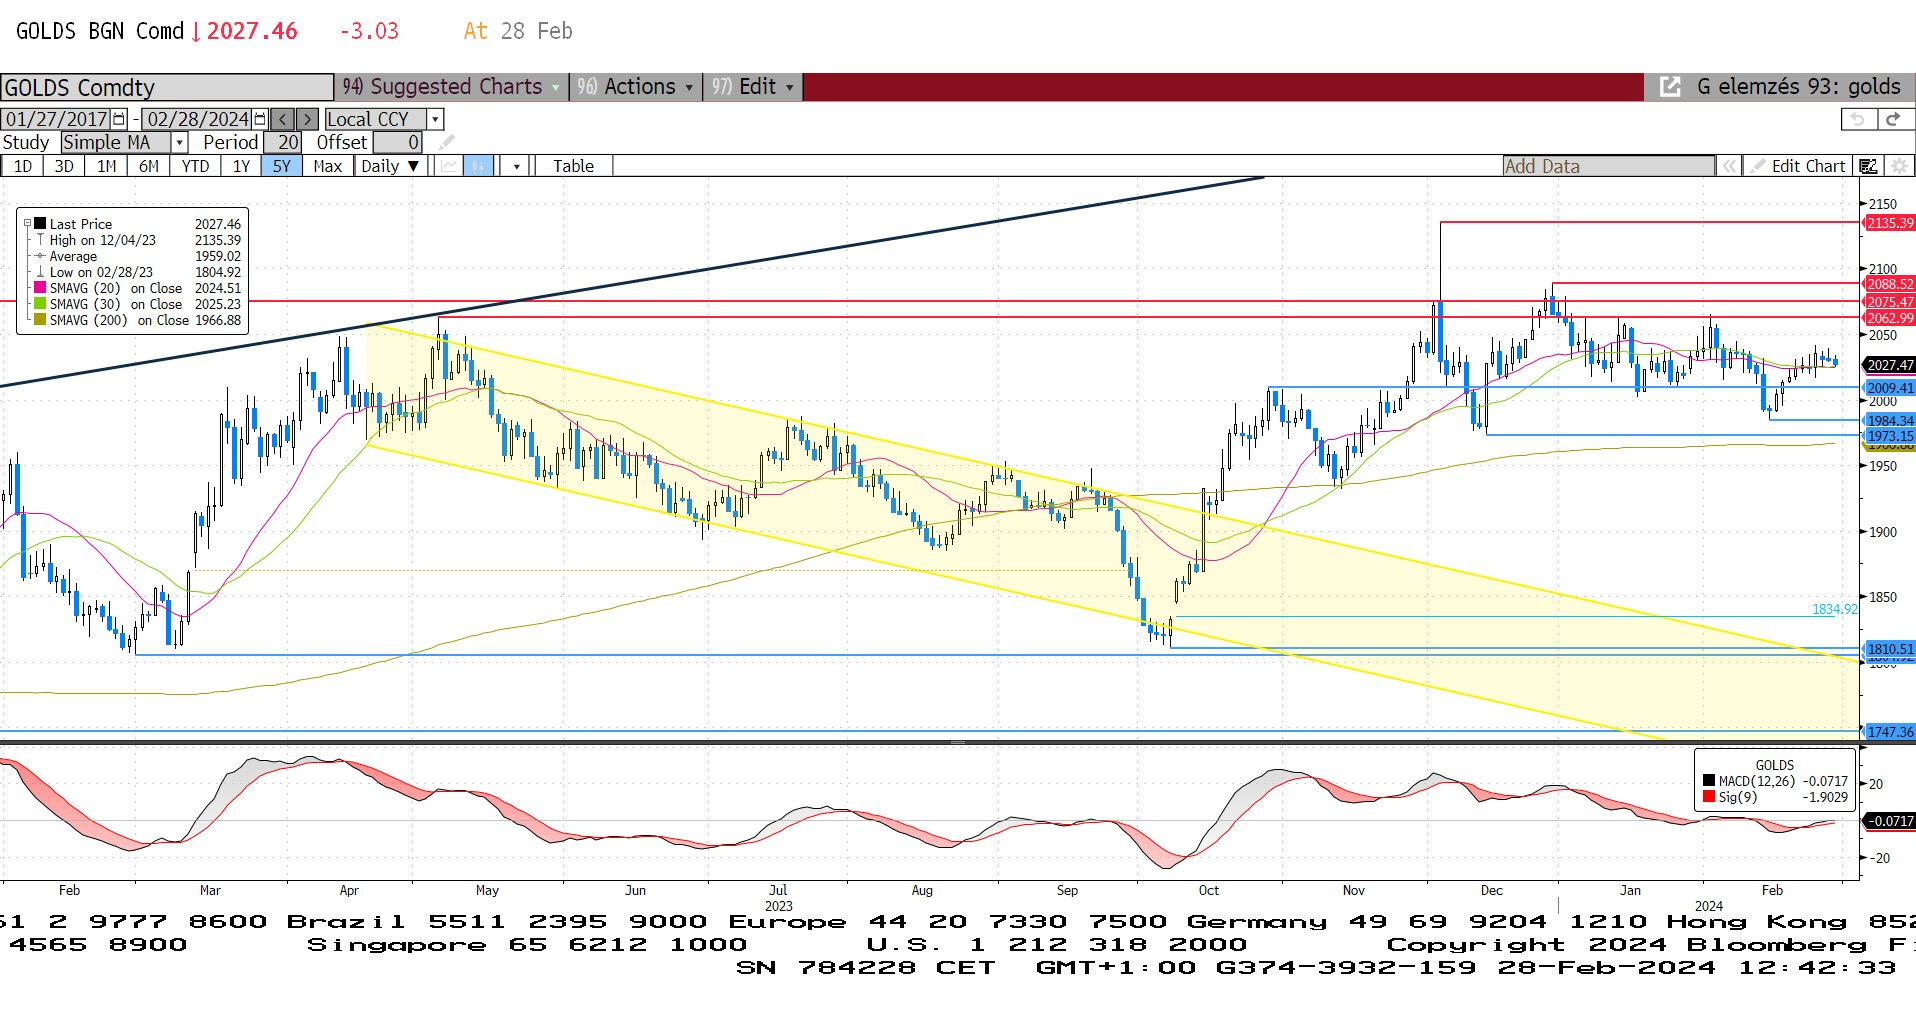The image size is (1916, 1023).
Task: Open start date calendar picker
Action: (120, 119)
